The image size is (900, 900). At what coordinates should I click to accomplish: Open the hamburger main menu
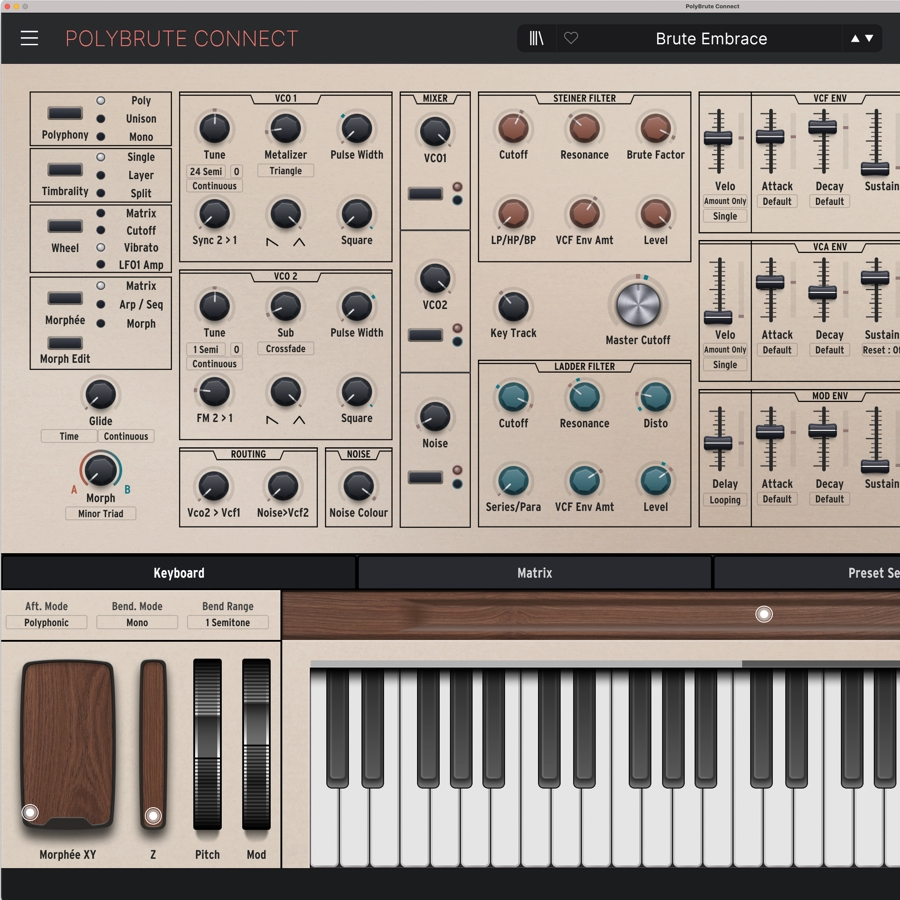(x=29, y=38)
